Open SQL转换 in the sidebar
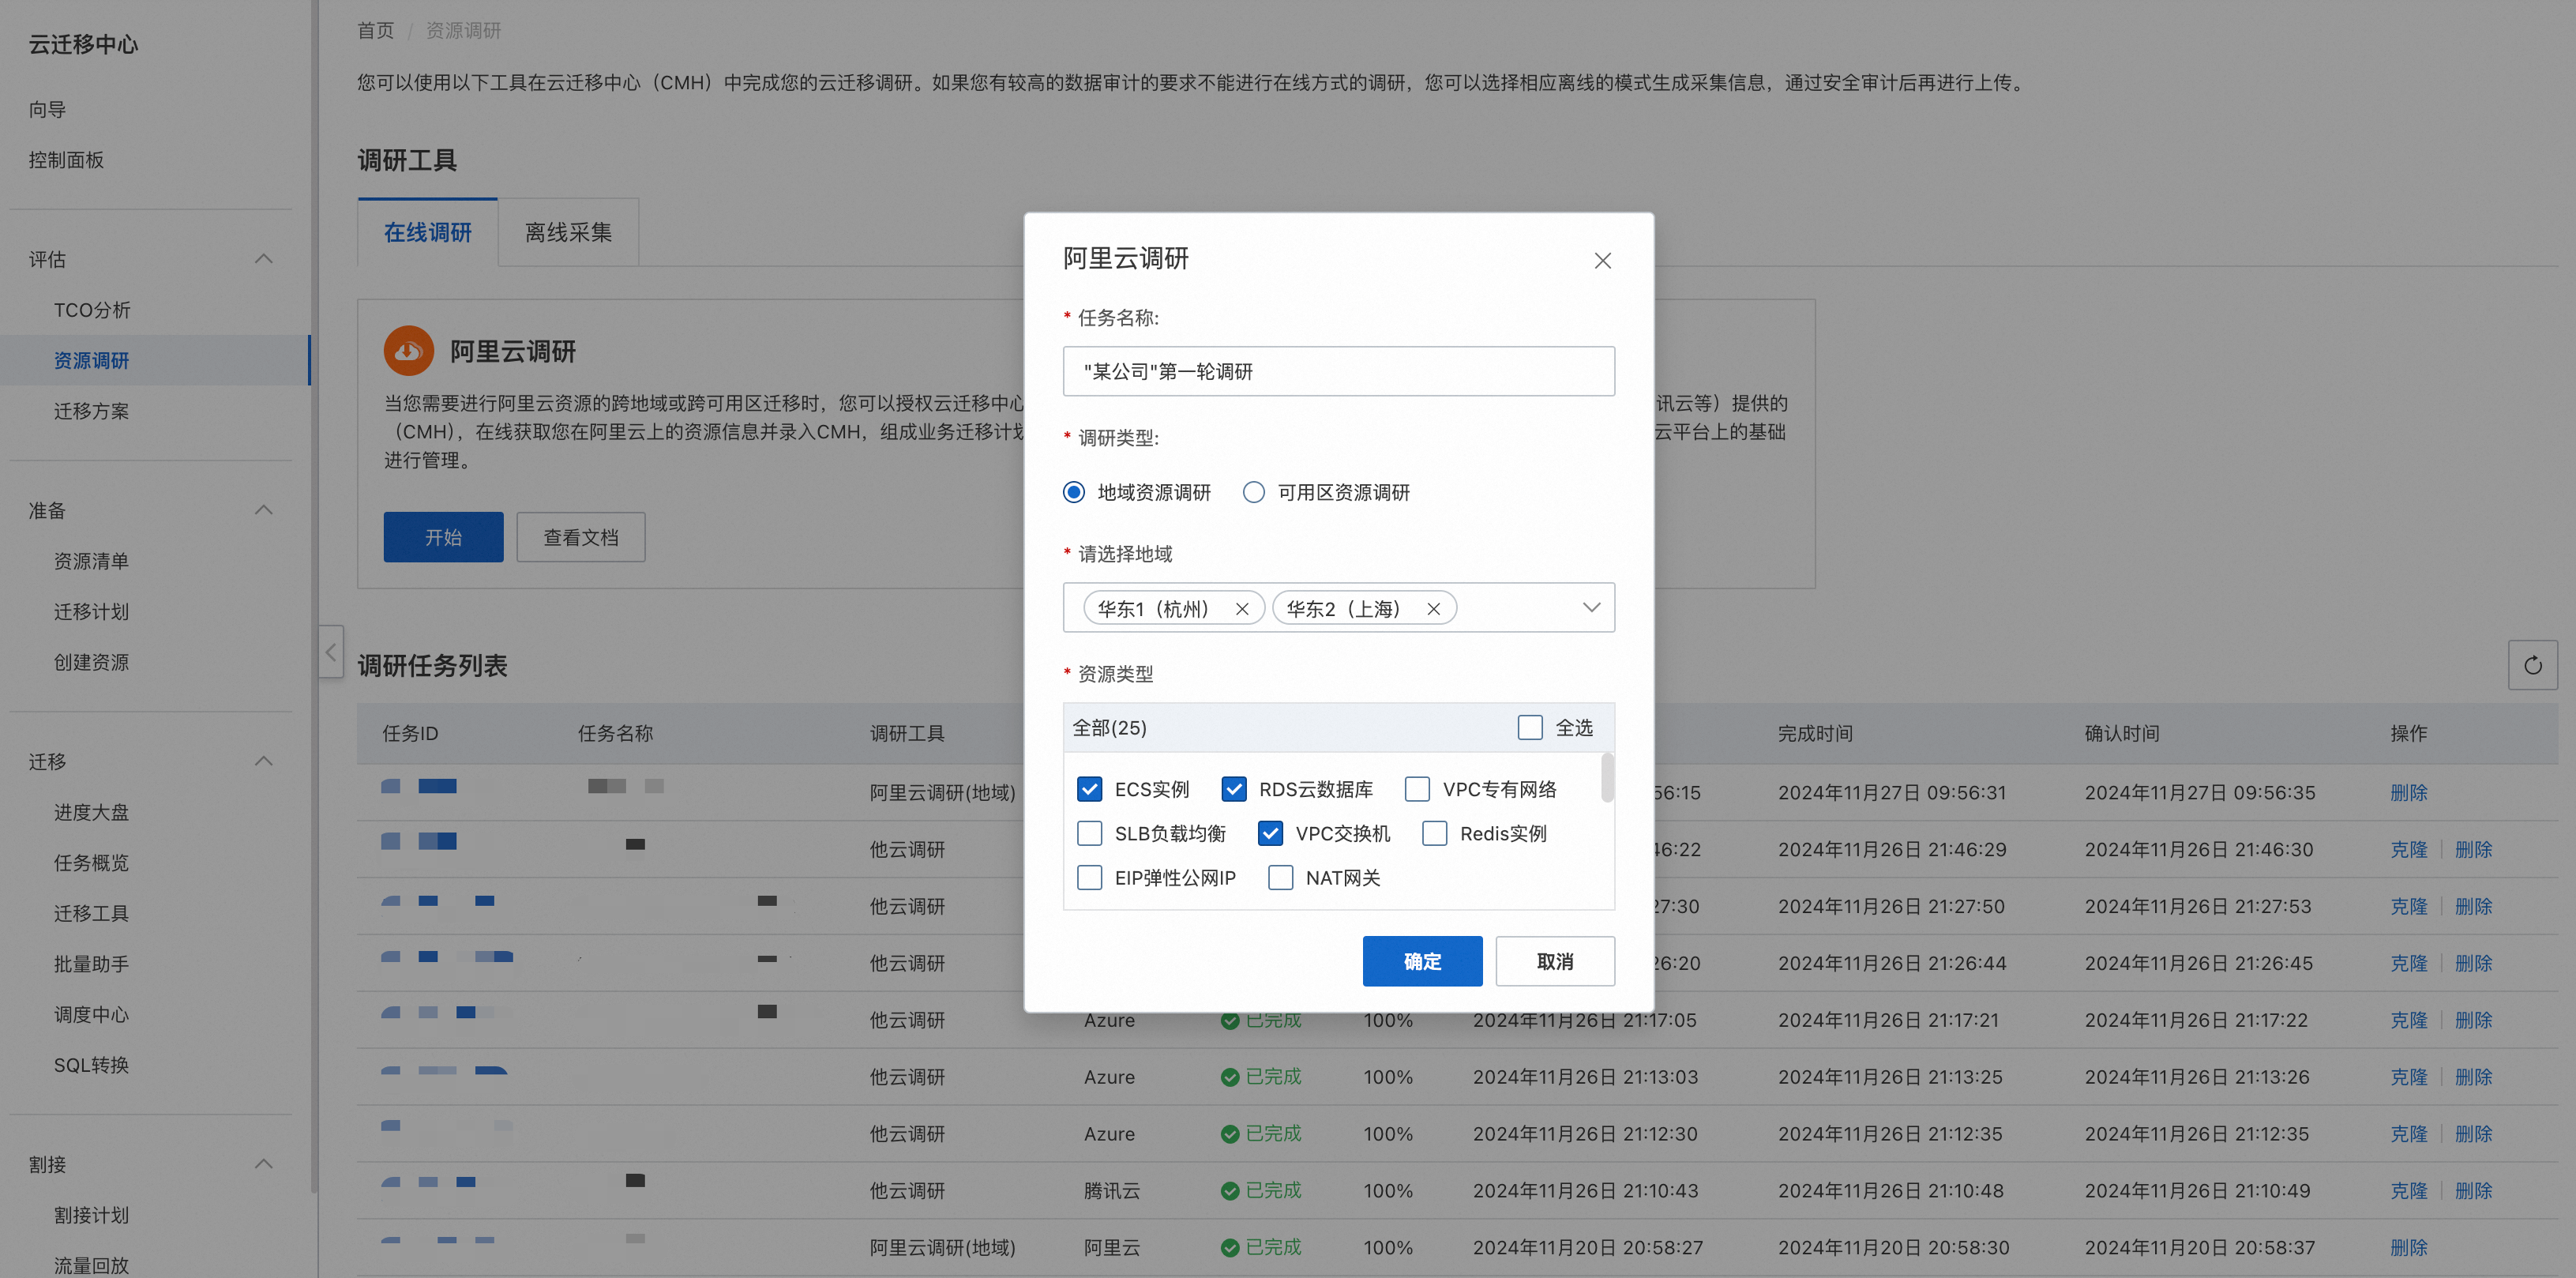Image resolution: width=2576 pixels, height=1278 pixels. [91, 1065]
